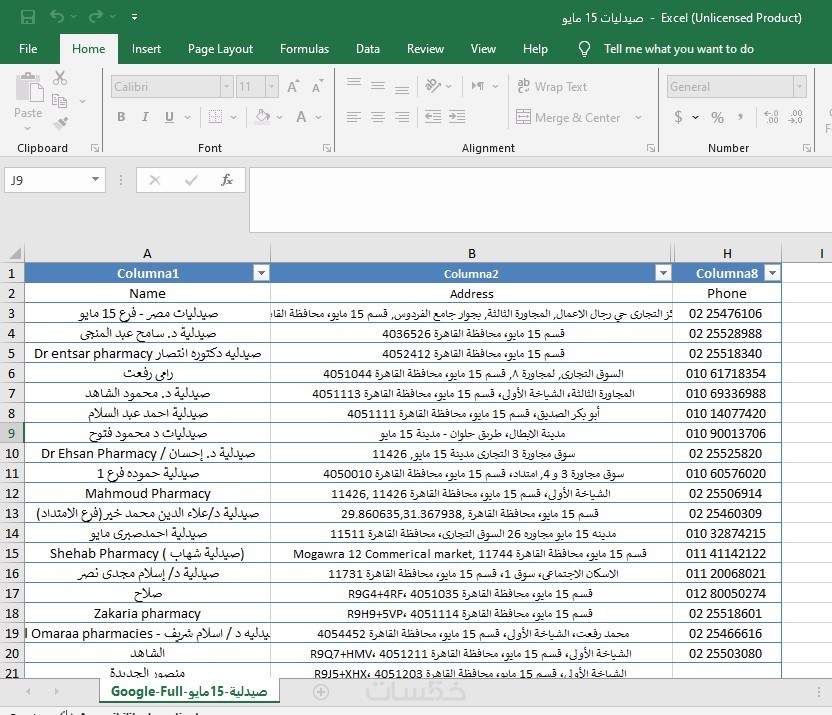Click the Undo arrow icon

click(x=57, y=17)
